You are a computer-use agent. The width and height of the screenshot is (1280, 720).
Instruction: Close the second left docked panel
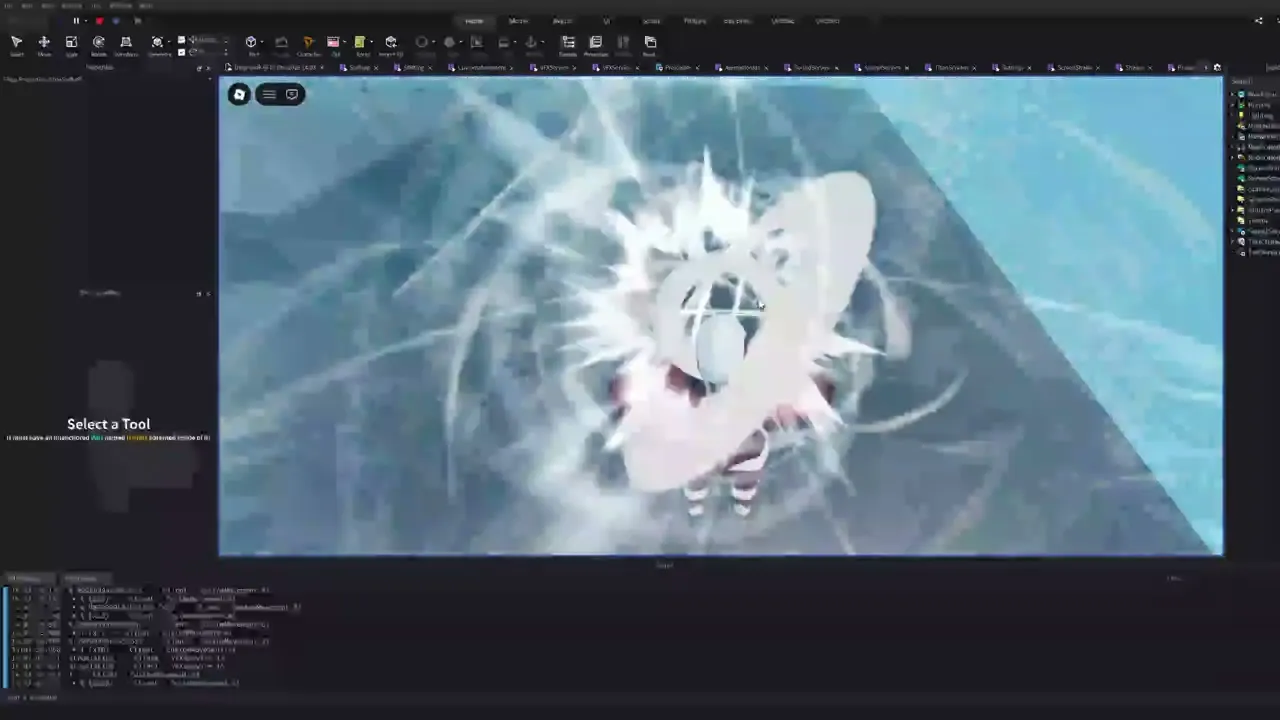click(x=208, y=294)
